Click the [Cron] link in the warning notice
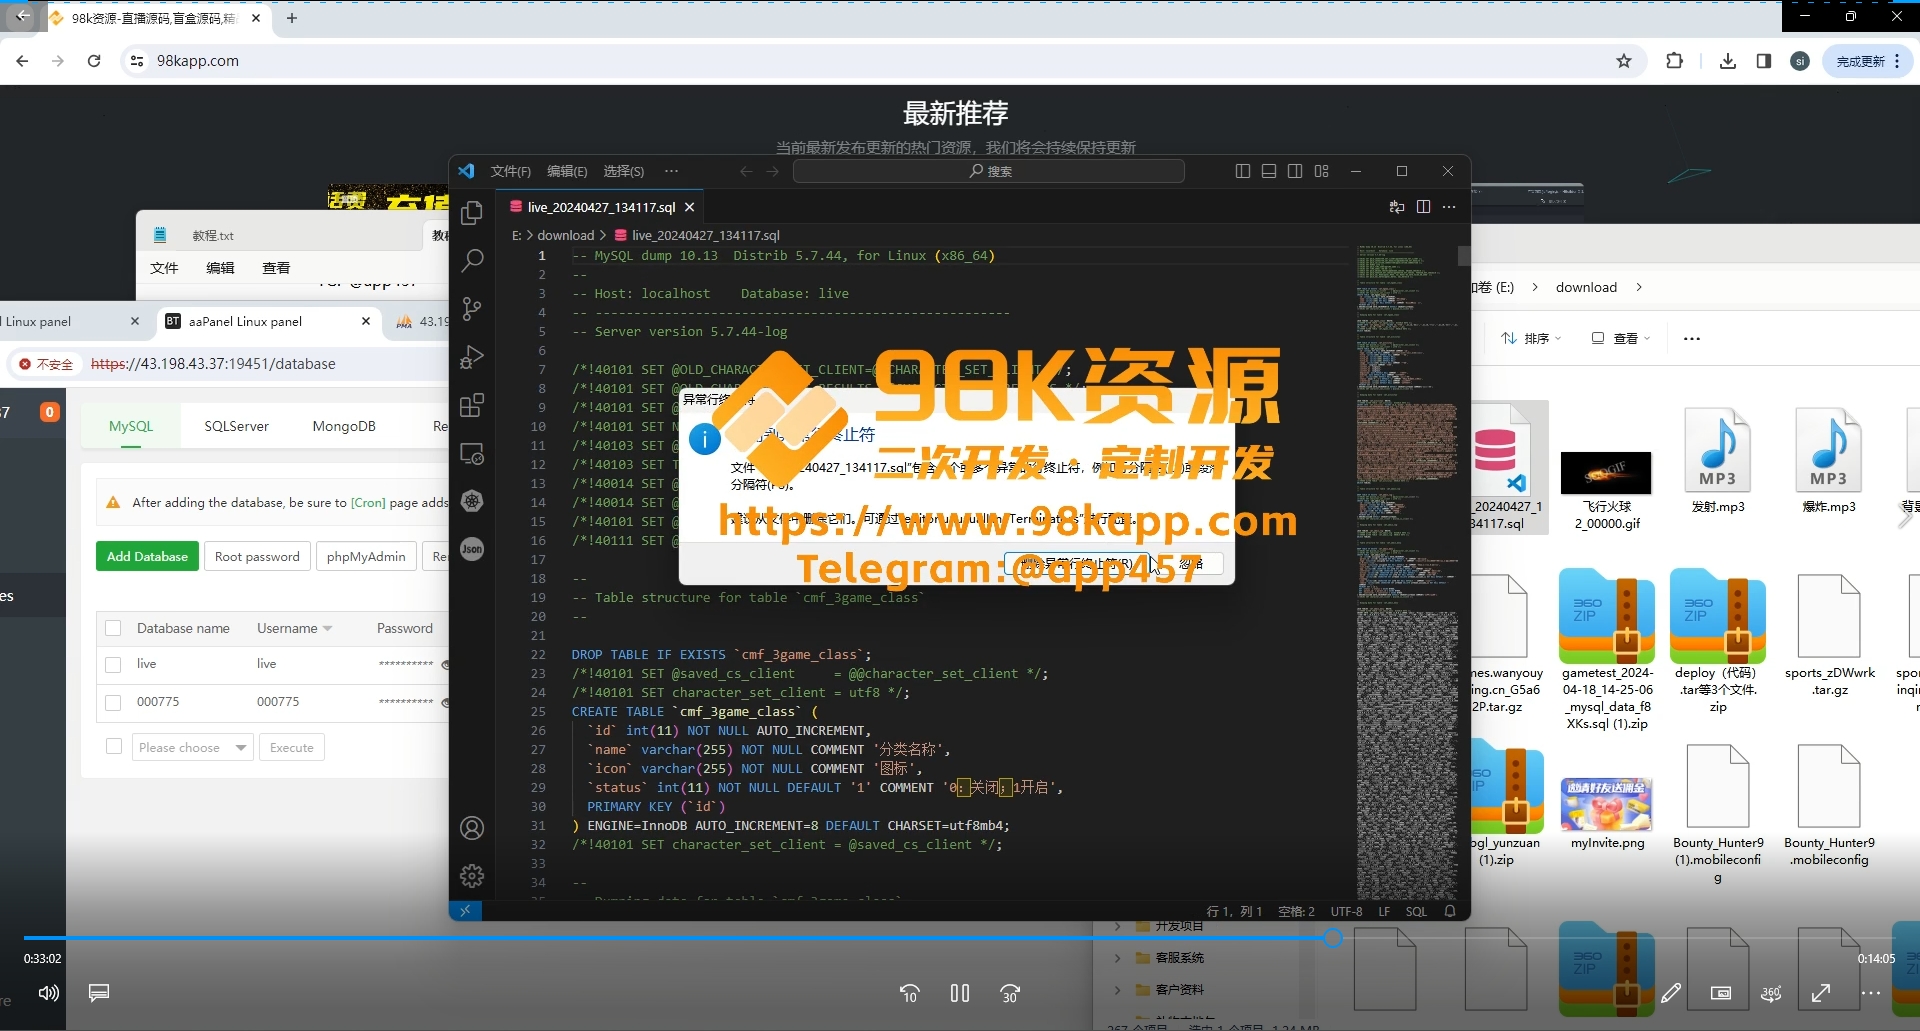1920x1031 pixels. pyautogui.click(x=368, y=503)
